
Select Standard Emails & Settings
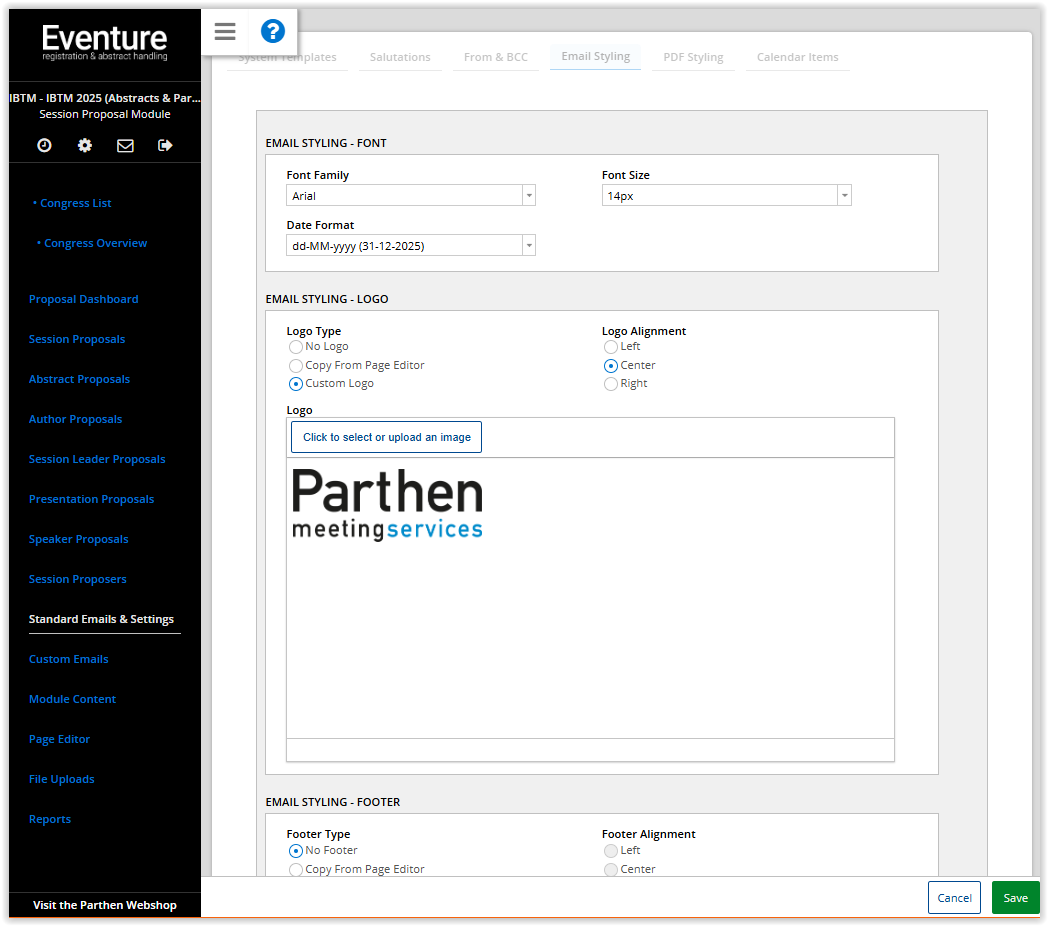tap(102, 620)
